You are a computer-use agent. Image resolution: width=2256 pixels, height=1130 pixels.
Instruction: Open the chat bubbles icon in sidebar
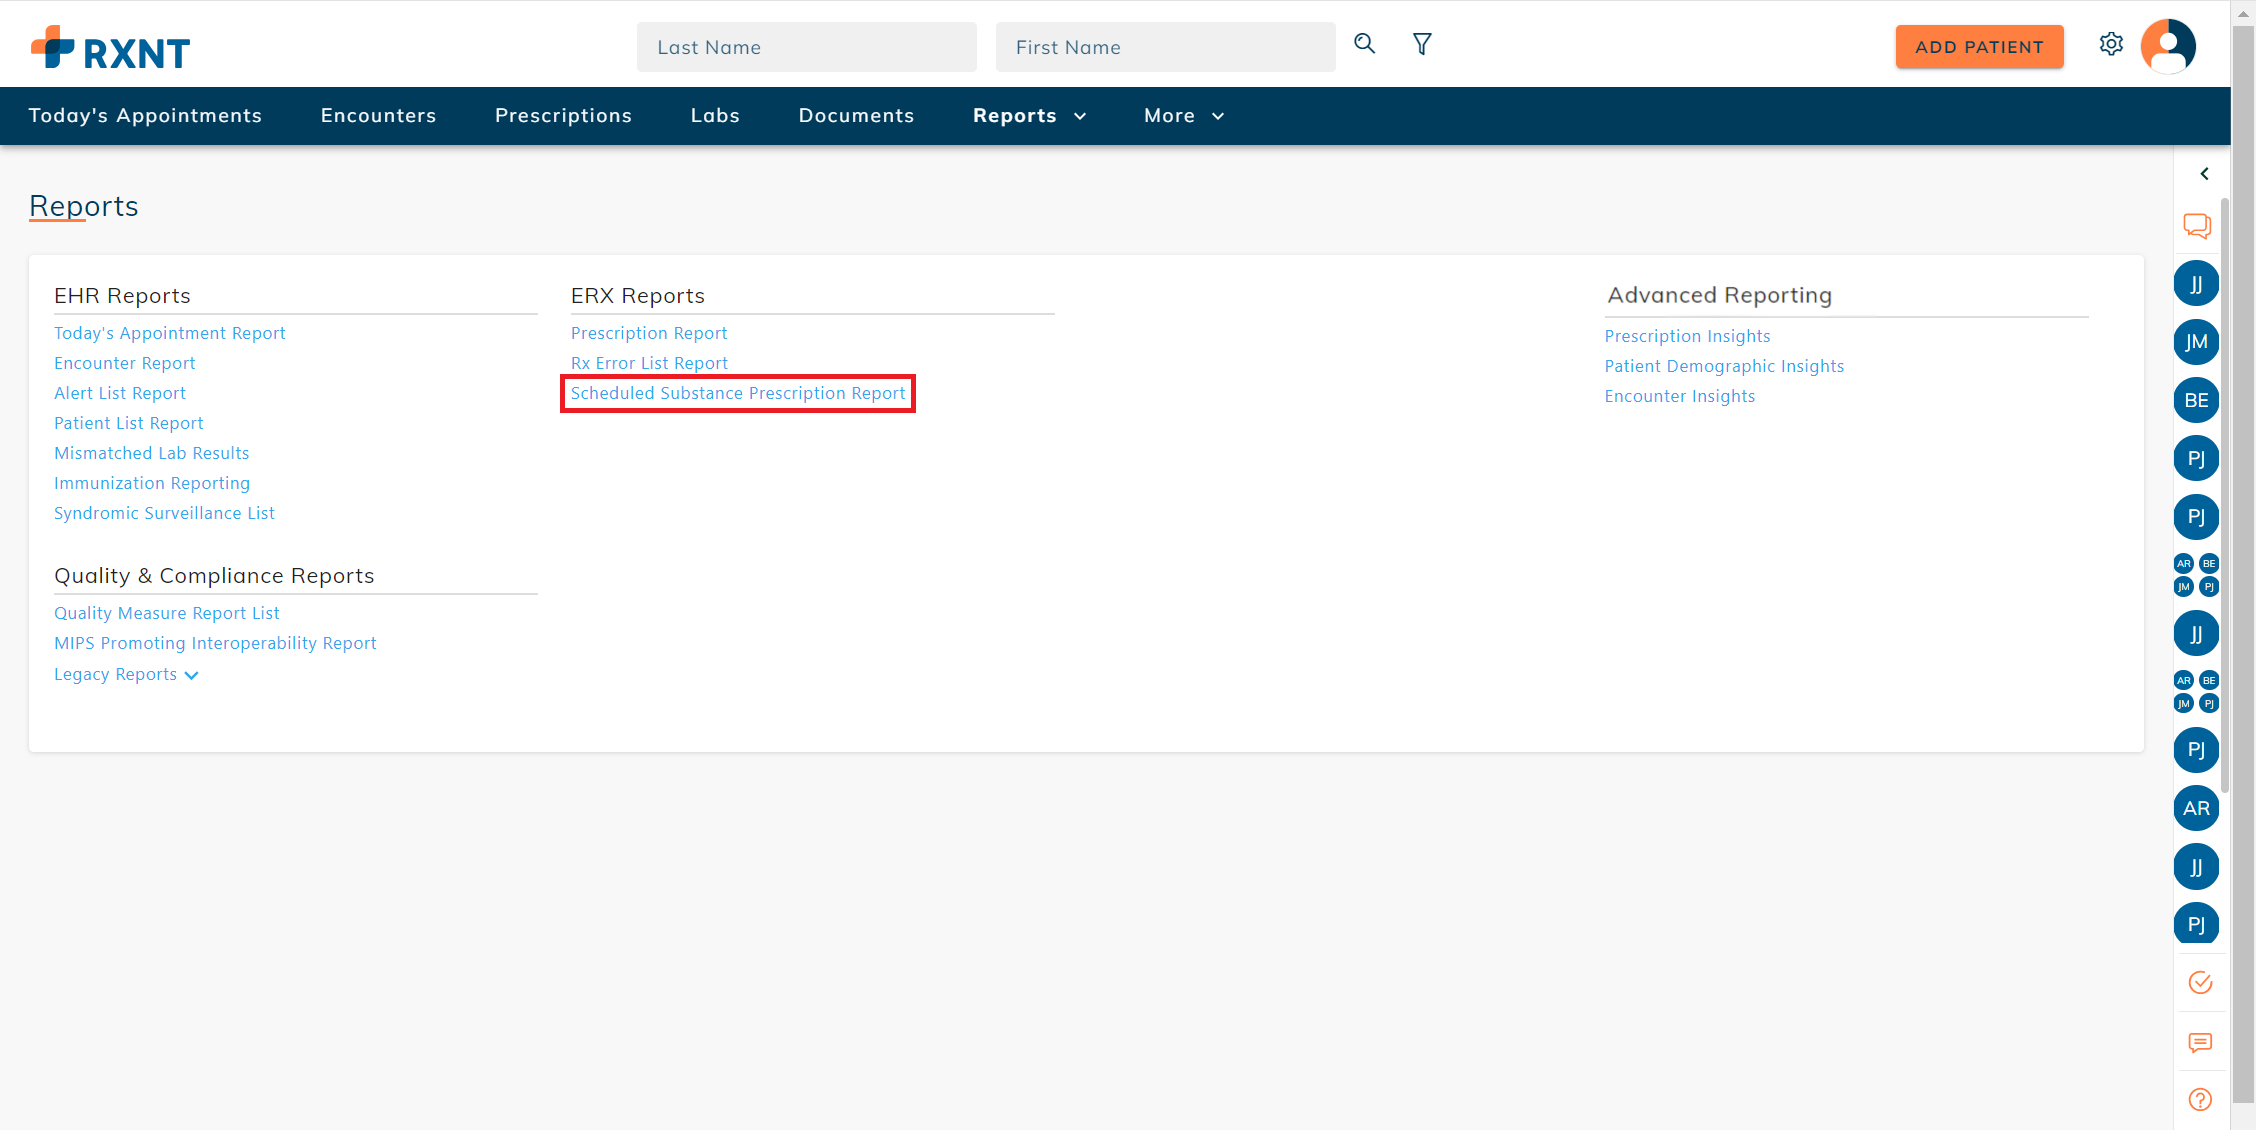2197,225
